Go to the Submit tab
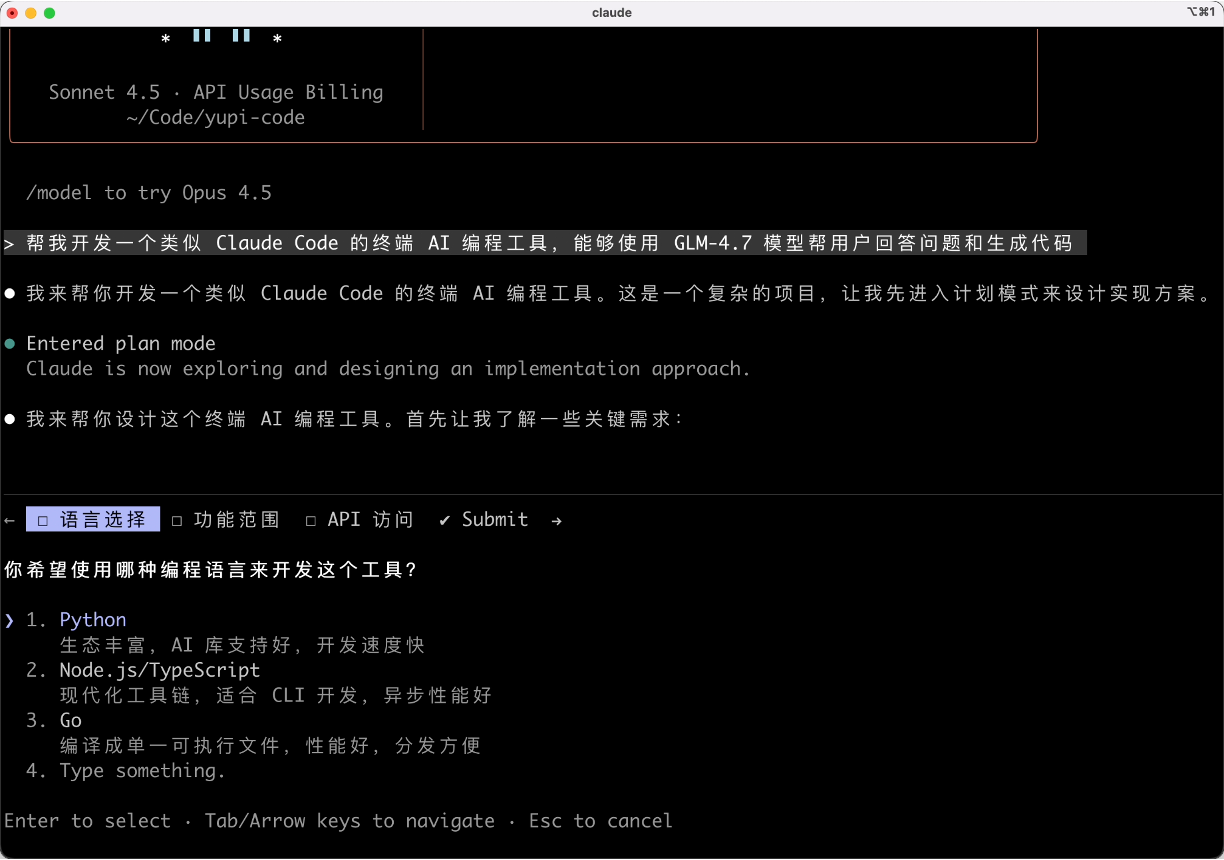 tap(484, 519)
